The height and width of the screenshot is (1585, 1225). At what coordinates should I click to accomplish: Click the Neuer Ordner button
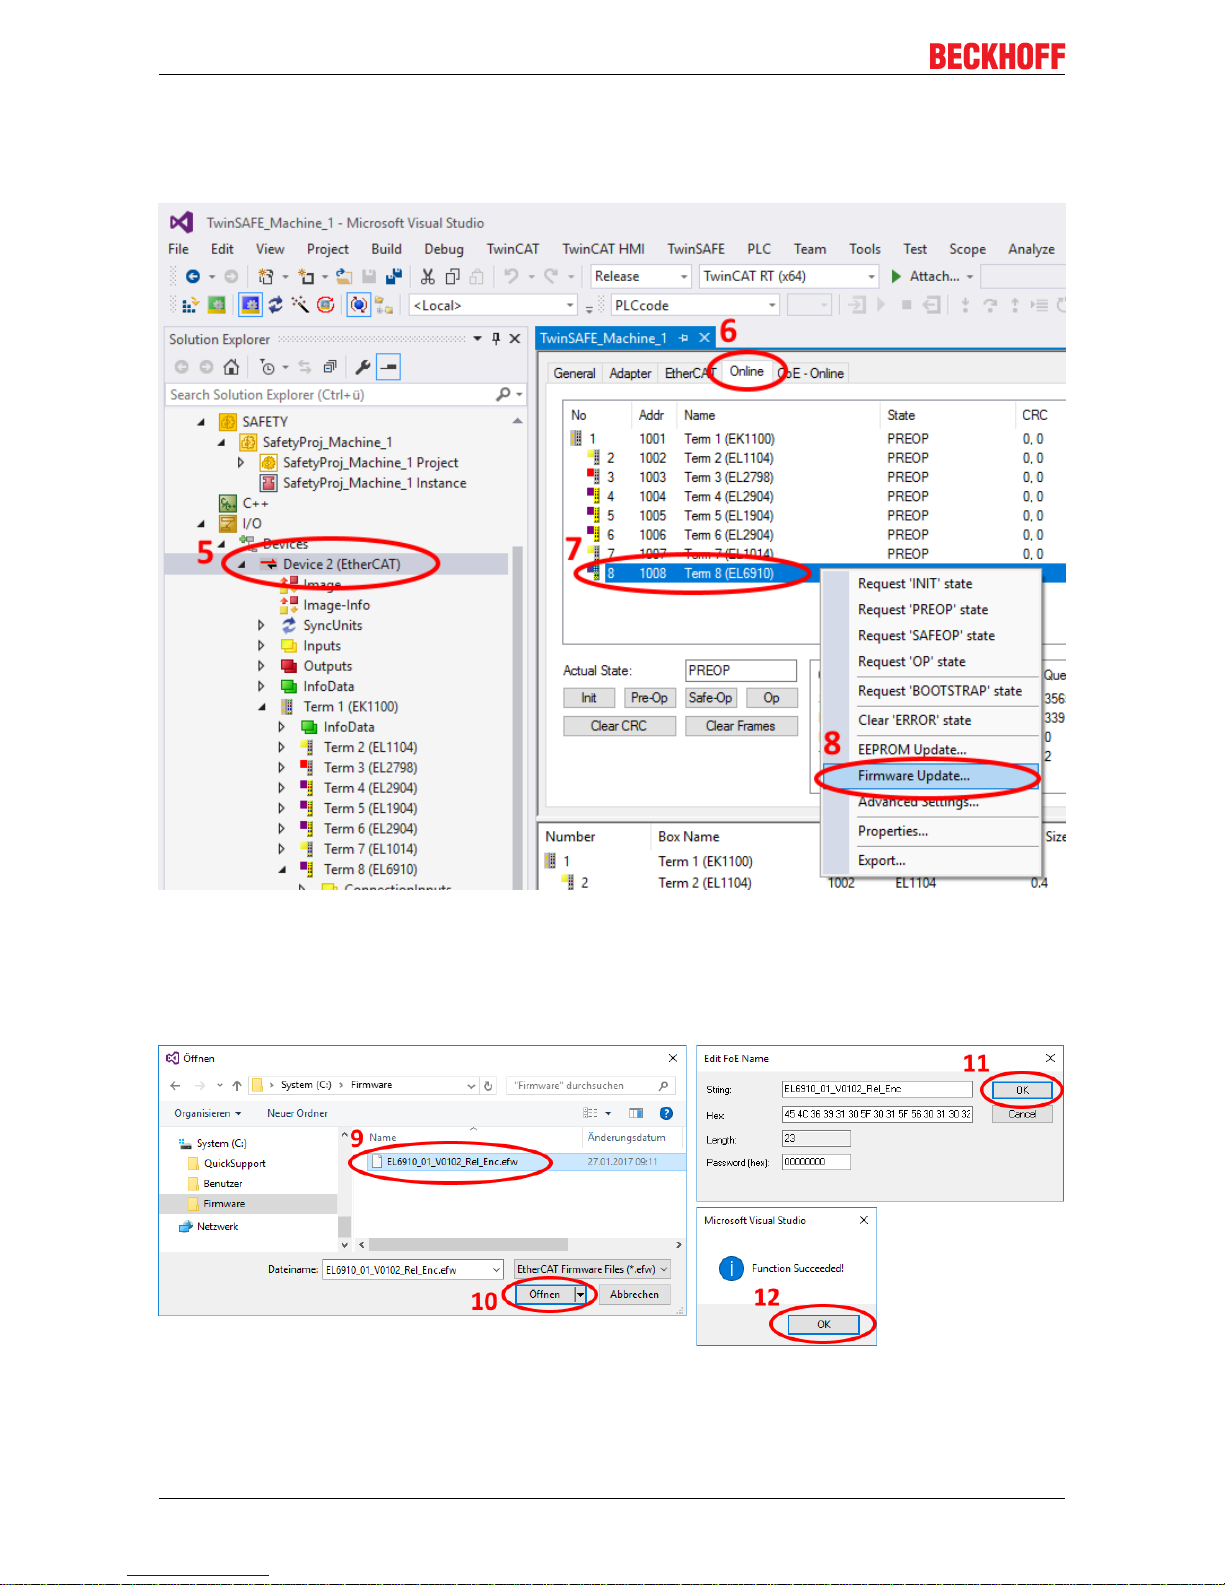[x=297, y=1113]
